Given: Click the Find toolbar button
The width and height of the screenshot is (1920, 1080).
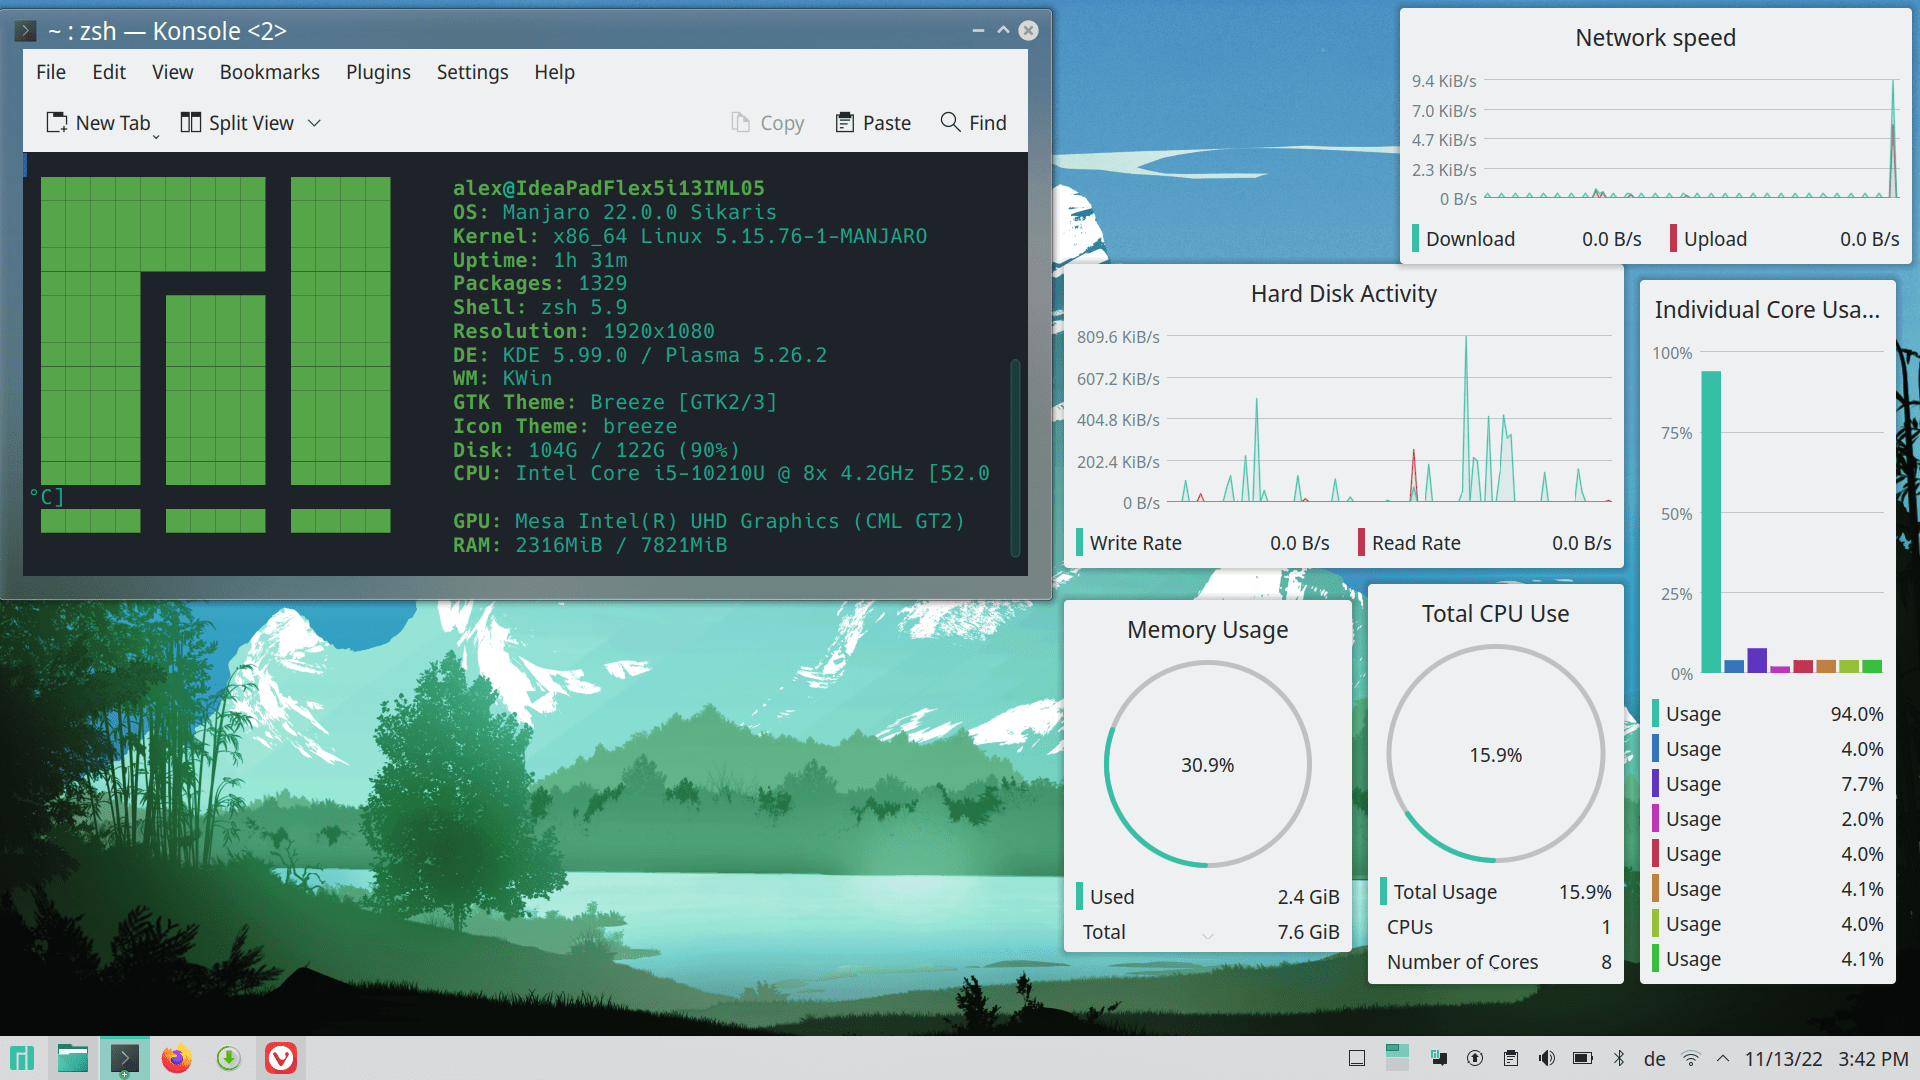Looking at the screenshot, I should [x=974, y=123].
